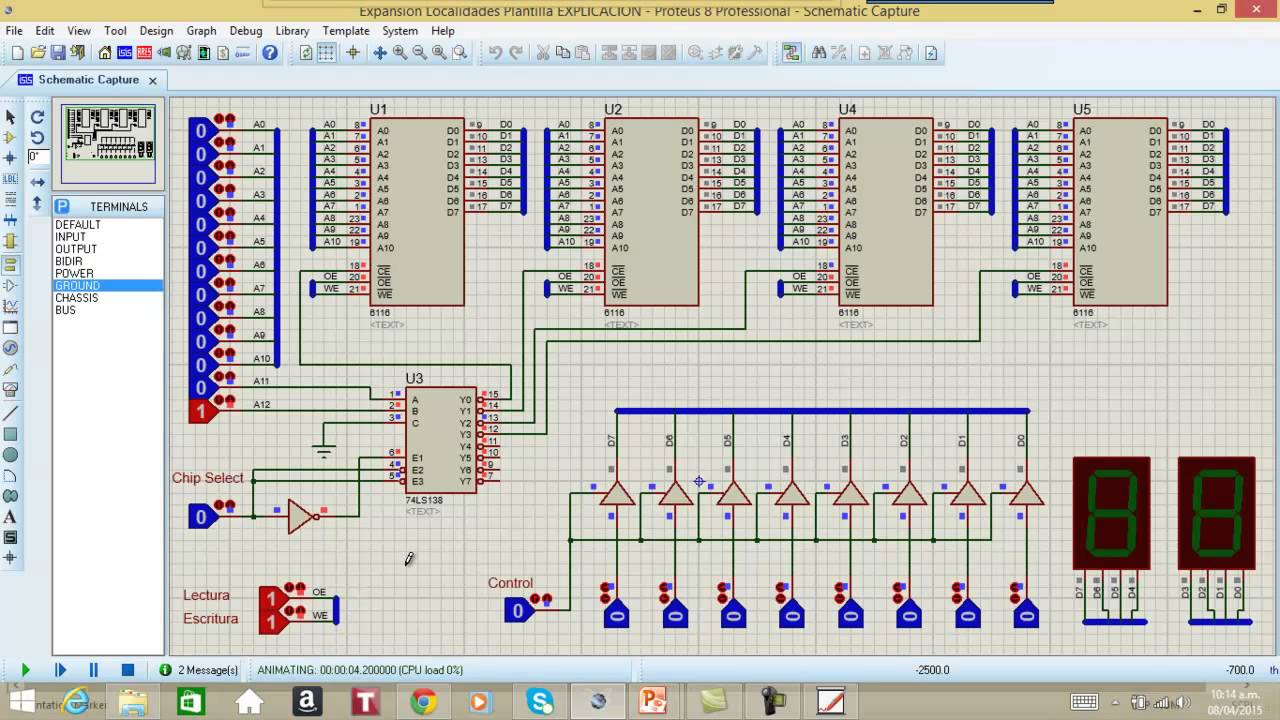1280x720 pixels.
Task: Open the 2 Message(s) log
Action: [x=200, y=670]
